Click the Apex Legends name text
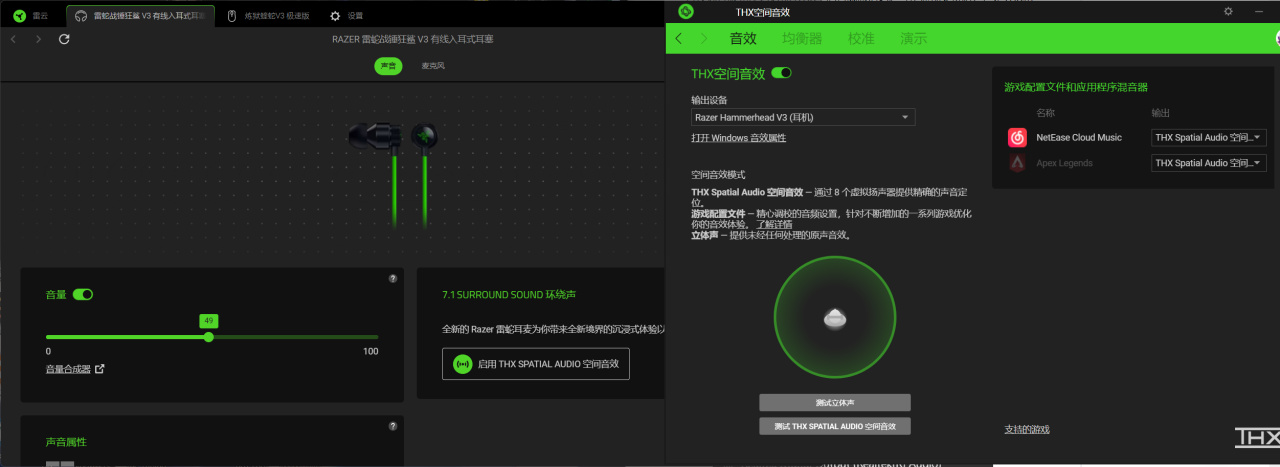The image size is (1280, 467). 1064,163
